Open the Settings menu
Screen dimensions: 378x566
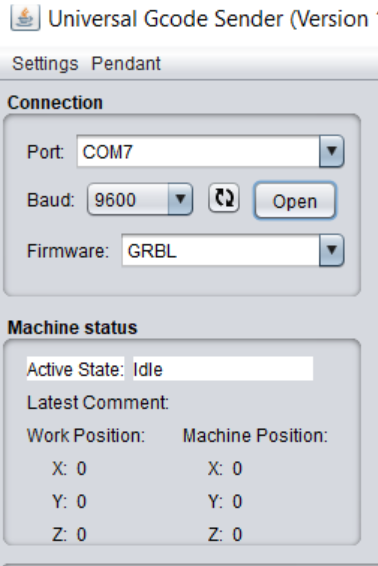click(x=45, y=64)
